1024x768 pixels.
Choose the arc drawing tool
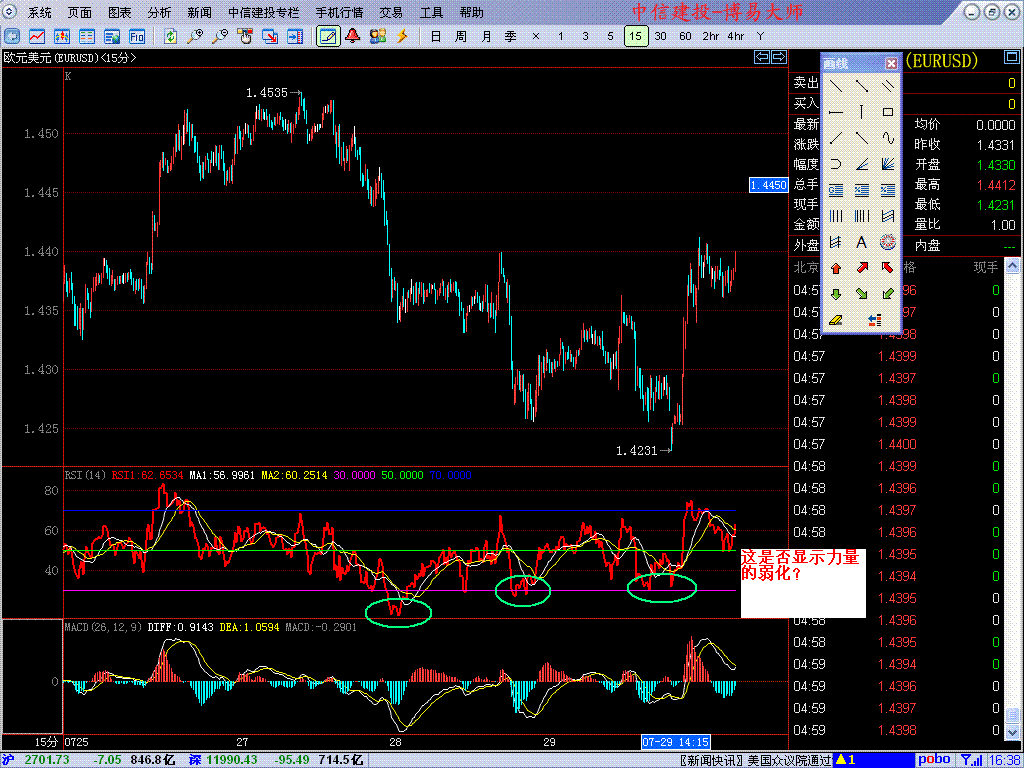click(835, 164)
